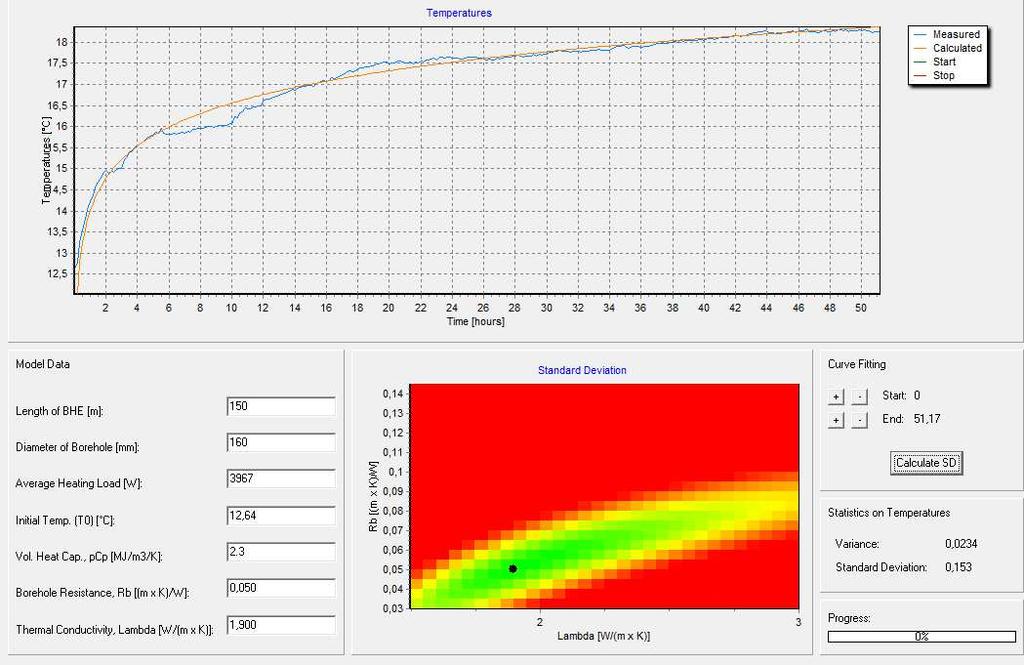
Task: Click the 18 tick on temperature axis
Action: pyautogui.click(x=61, y=42)
